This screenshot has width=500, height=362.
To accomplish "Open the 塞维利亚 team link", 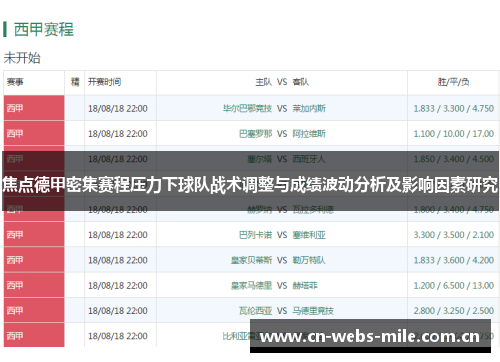I will [x=309, y=235].
